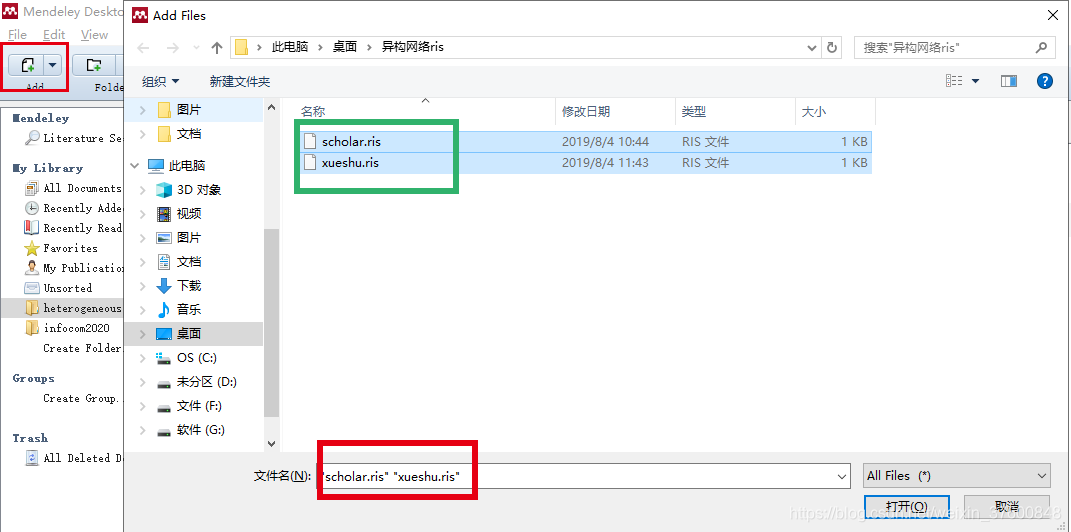Select All Documents in My Library

74,188
